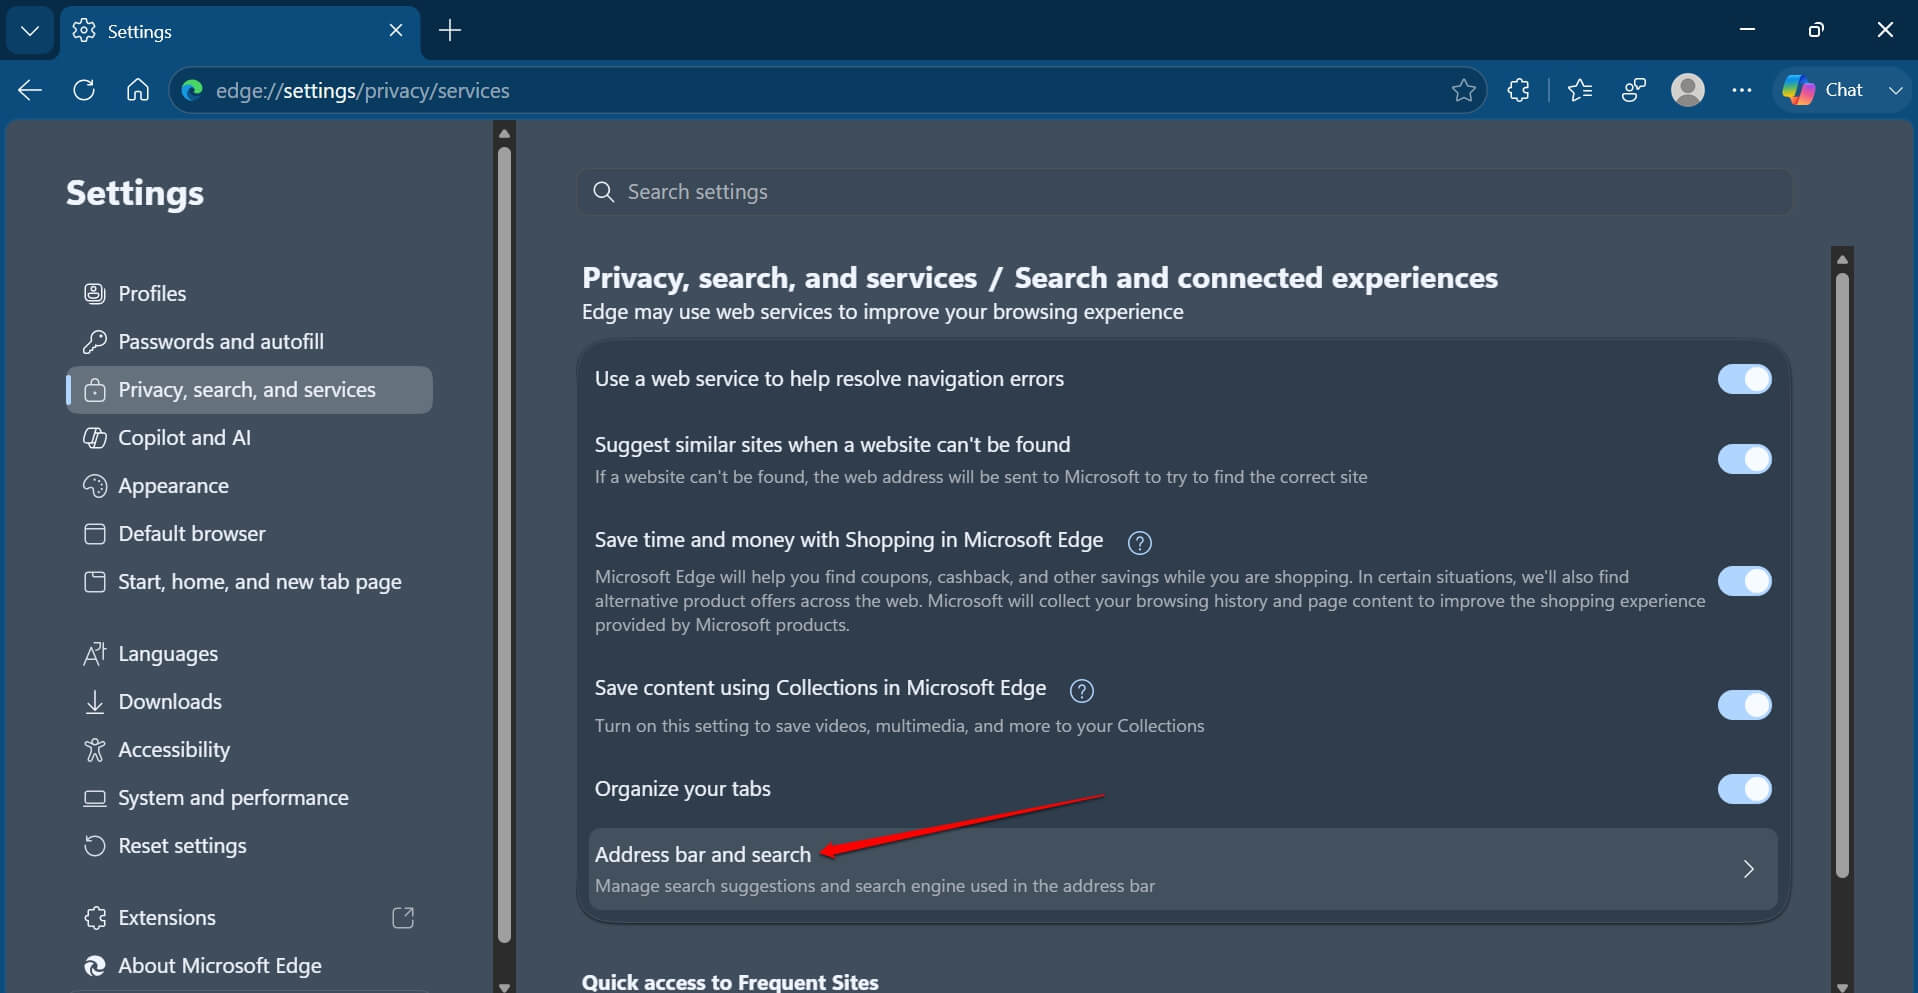Click the Quick access to Frequent Sites heading
1918x993 pixels.
pos(730,982)
